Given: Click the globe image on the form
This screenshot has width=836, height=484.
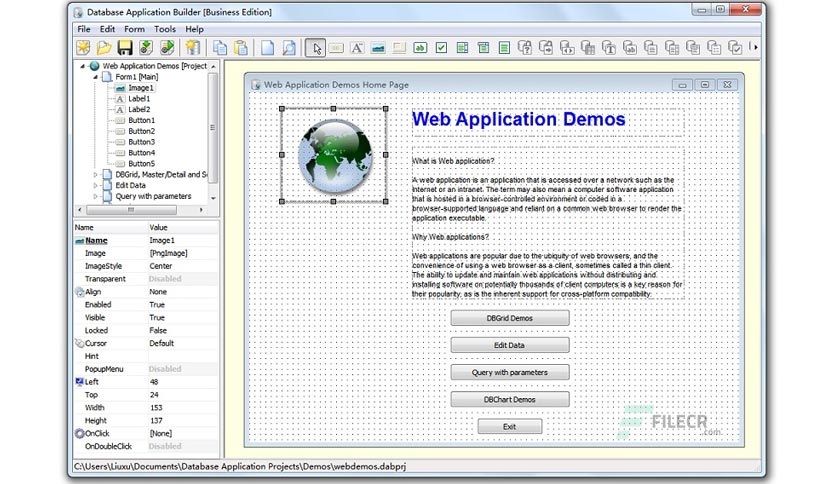Looking at the screenshot, I should pyautogui.click(x=335, y=156).
